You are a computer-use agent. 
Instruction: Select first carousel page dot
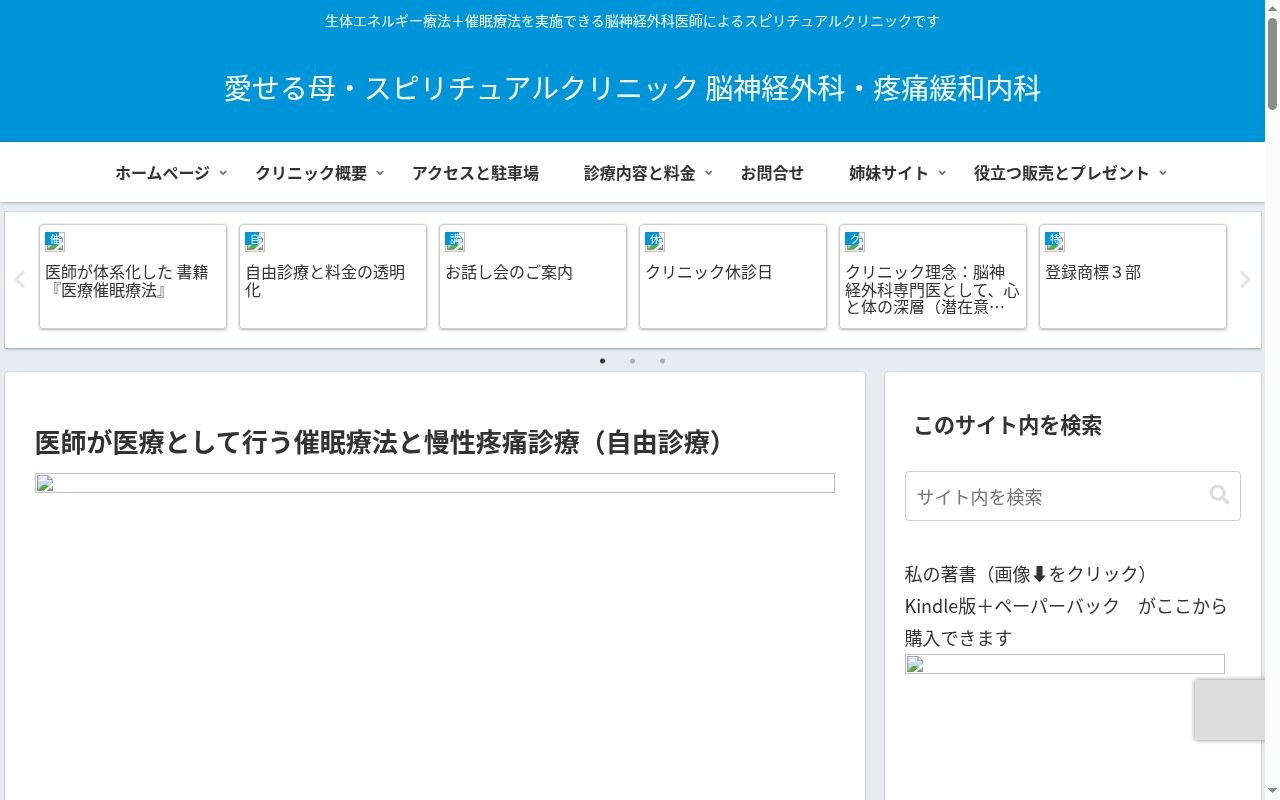(602, 361)
